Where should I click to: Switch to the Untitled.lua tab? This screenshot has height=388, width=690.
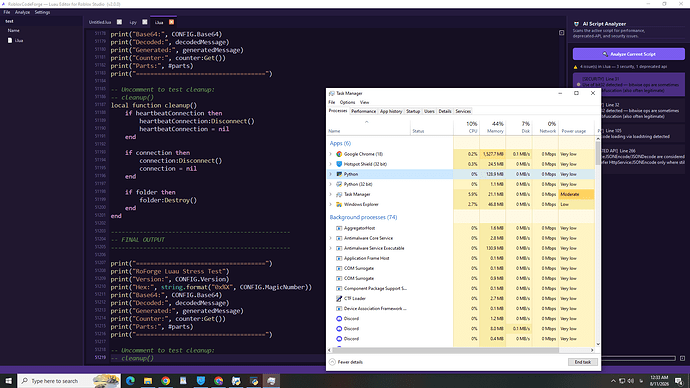click(x=100, y=22)
